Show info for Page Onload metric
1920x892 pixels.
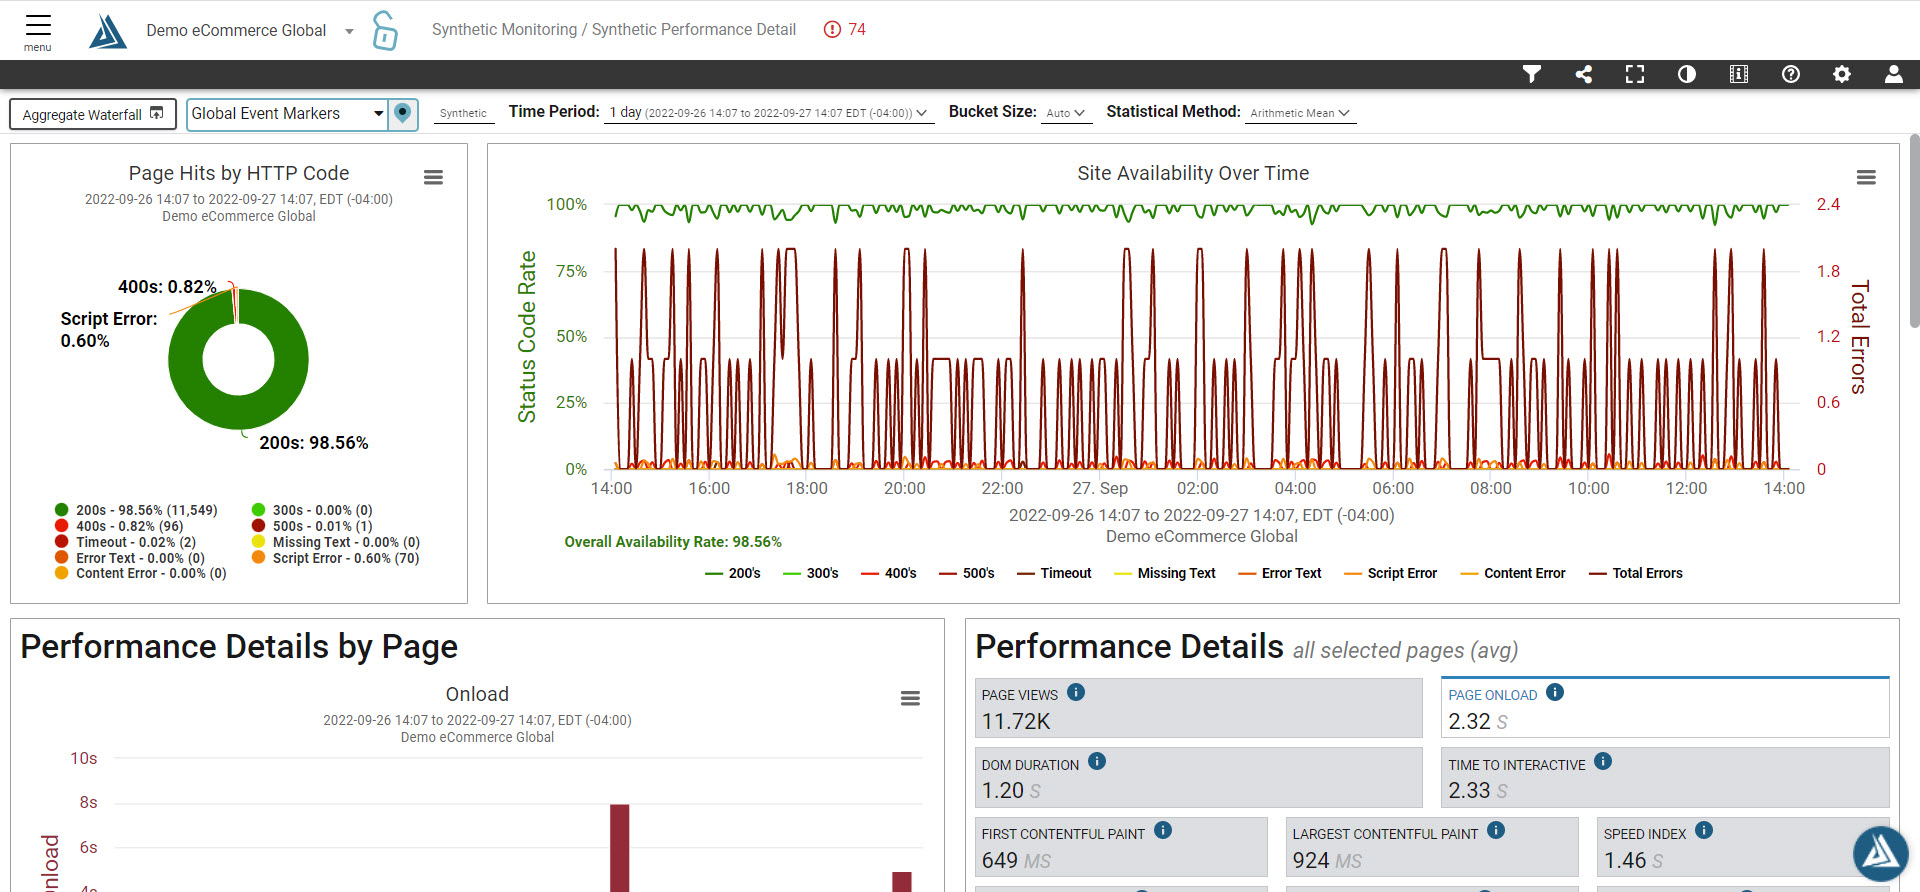(1555, 692)
